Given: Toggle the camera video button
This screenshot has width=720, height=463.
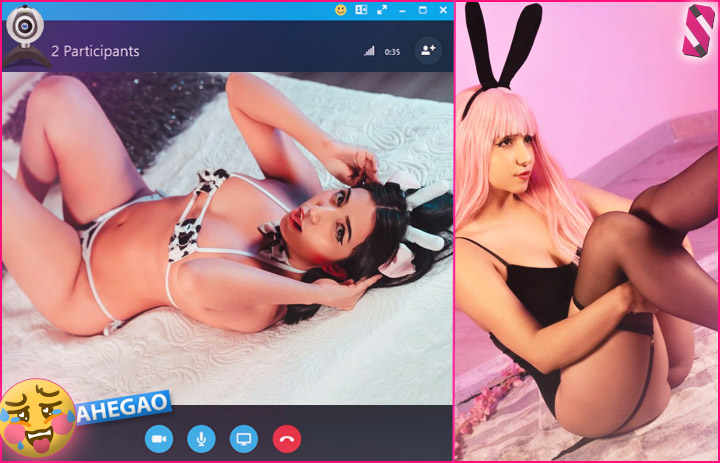Looking at the screenshot, I should point(159,439).
